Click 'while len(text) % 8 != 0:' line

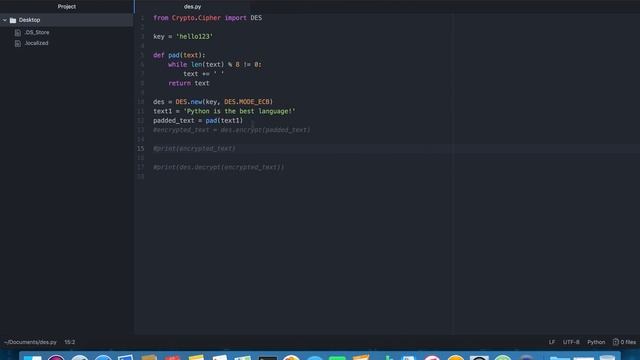(215, 64)
